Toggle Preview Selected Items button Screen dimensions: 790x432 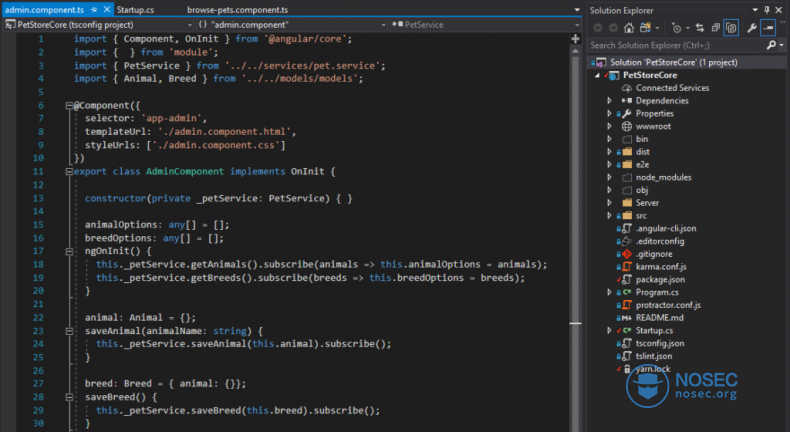point(768,28)
